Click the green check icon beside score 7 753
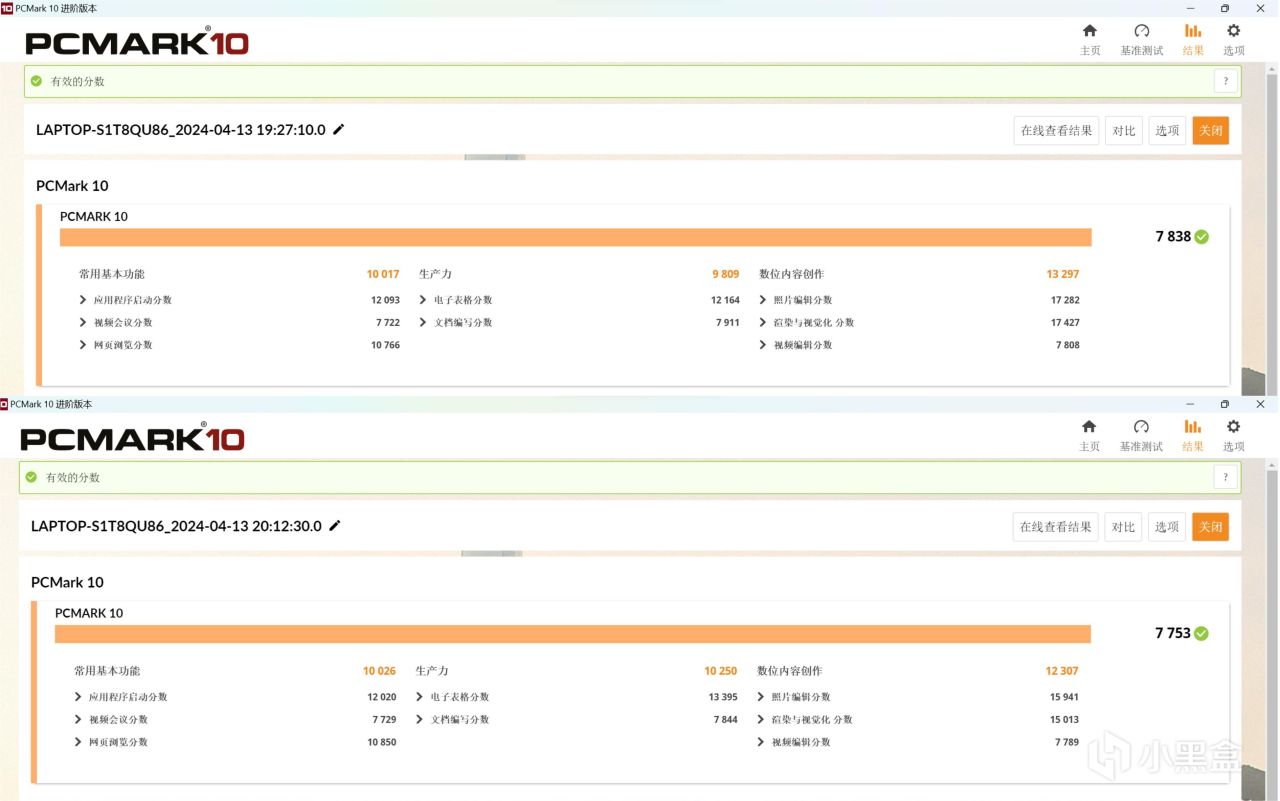The image size is (1280, 801). [x=1201, y=633]
